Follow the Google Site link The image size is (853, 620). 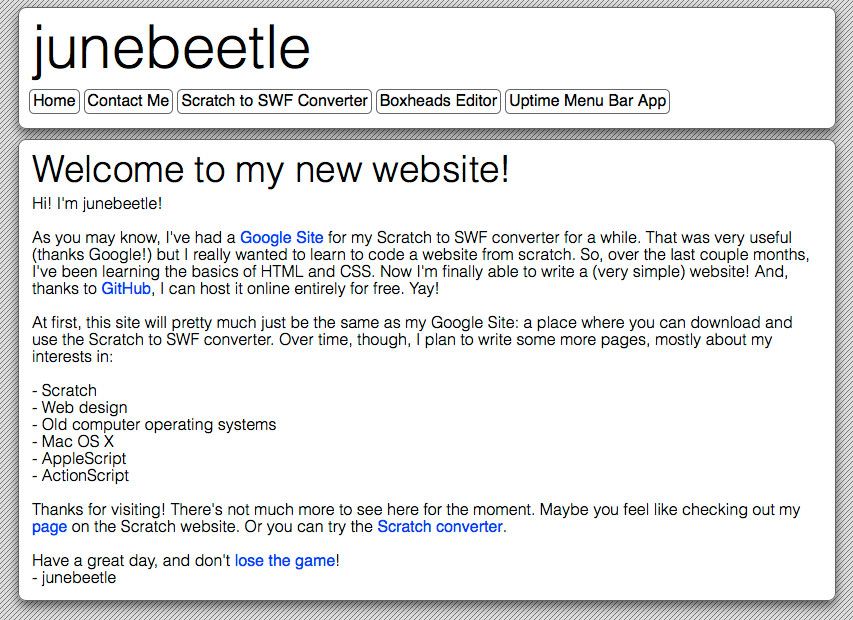(282, 238)
